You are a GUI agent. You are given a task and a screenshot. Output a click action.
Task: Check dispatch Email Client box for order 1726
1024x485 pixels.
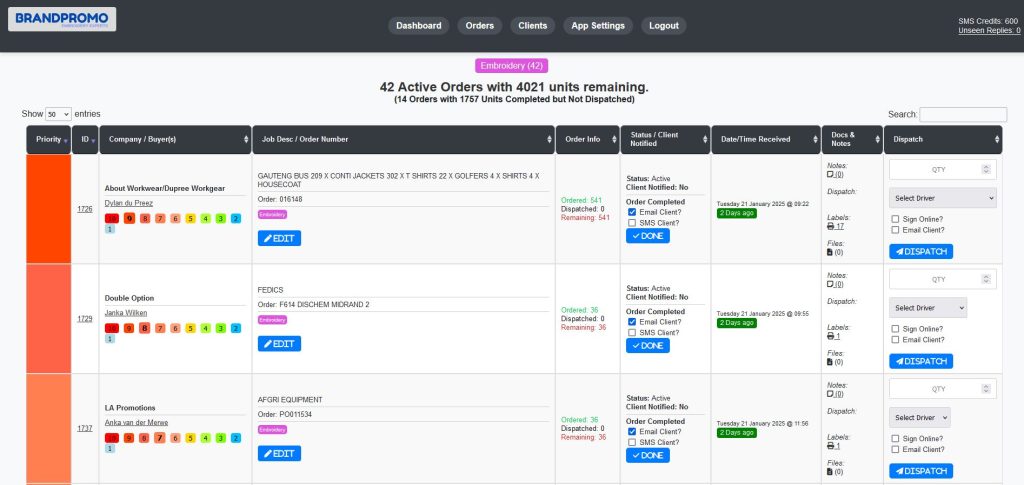[895, 230]
